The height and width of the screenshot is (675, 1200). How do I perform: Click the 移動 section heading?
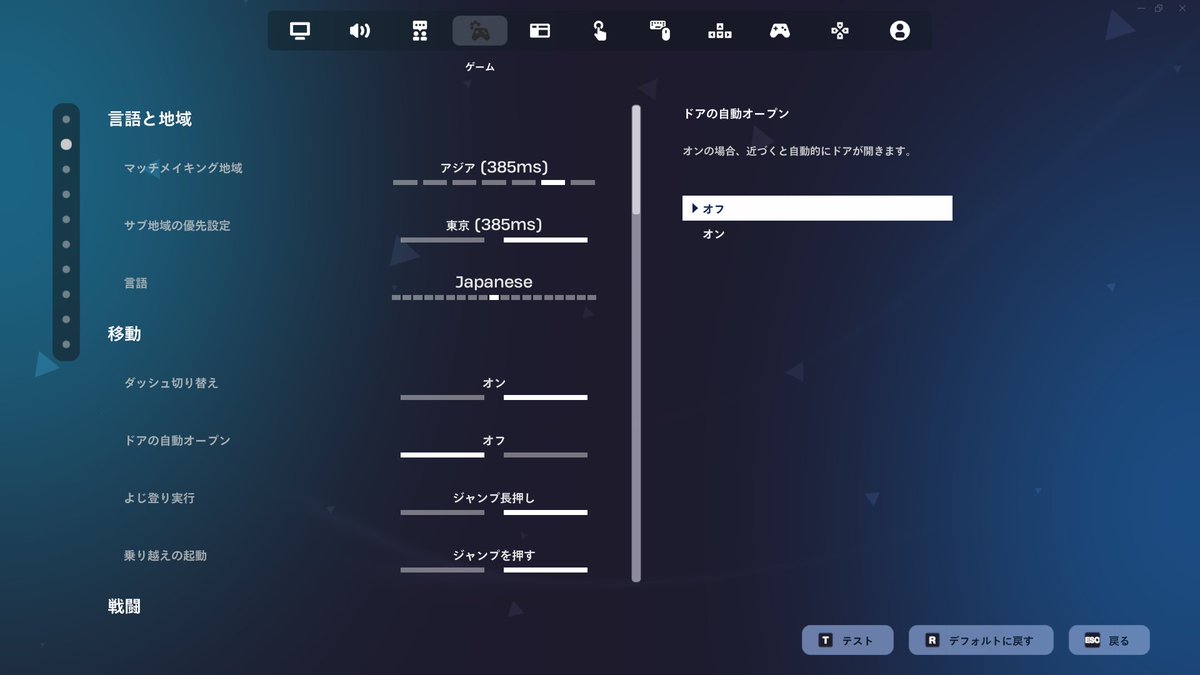pos(124,334)
